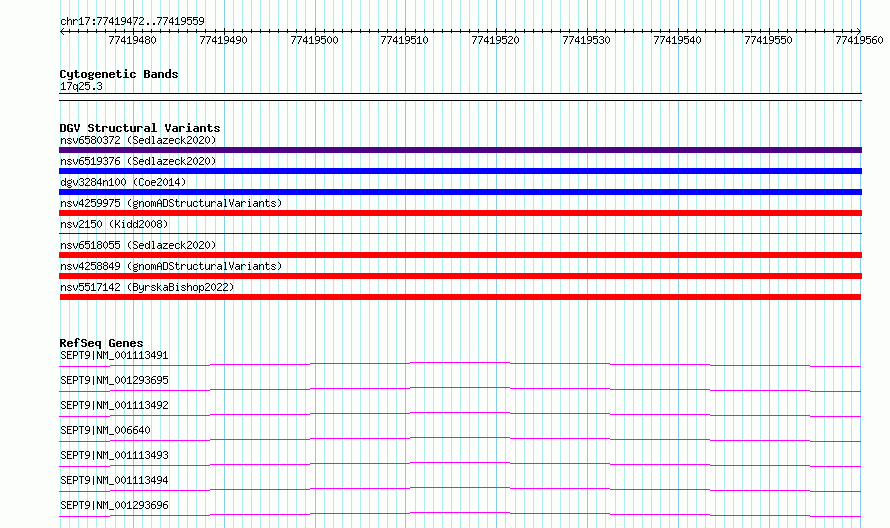
Task: Click ruler position 77419560
Action: 859,40
